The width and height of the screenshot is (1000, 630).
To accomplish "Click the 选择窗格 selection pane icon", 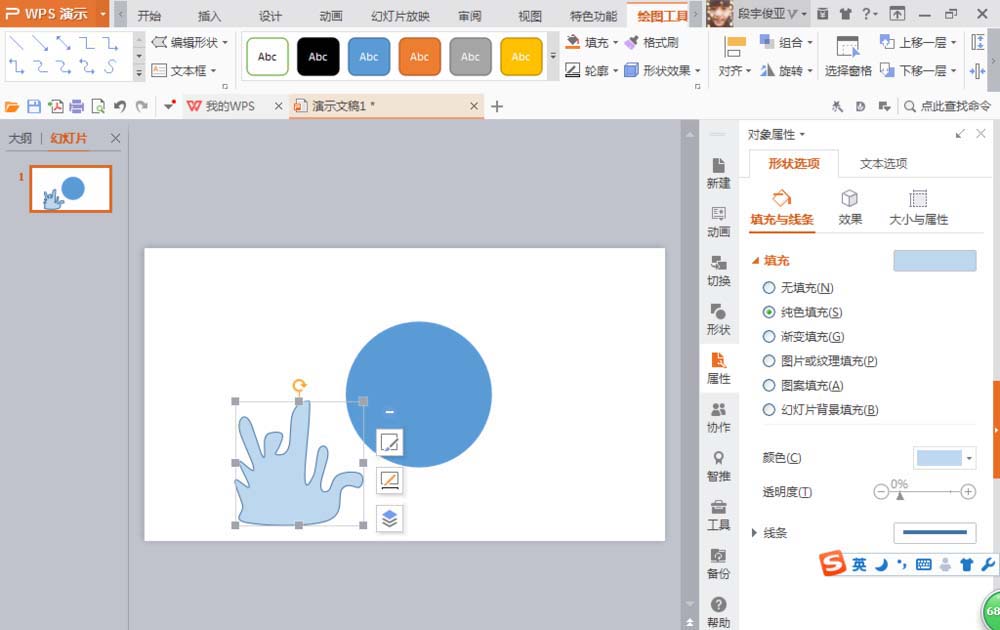I will tap(847, 69).
